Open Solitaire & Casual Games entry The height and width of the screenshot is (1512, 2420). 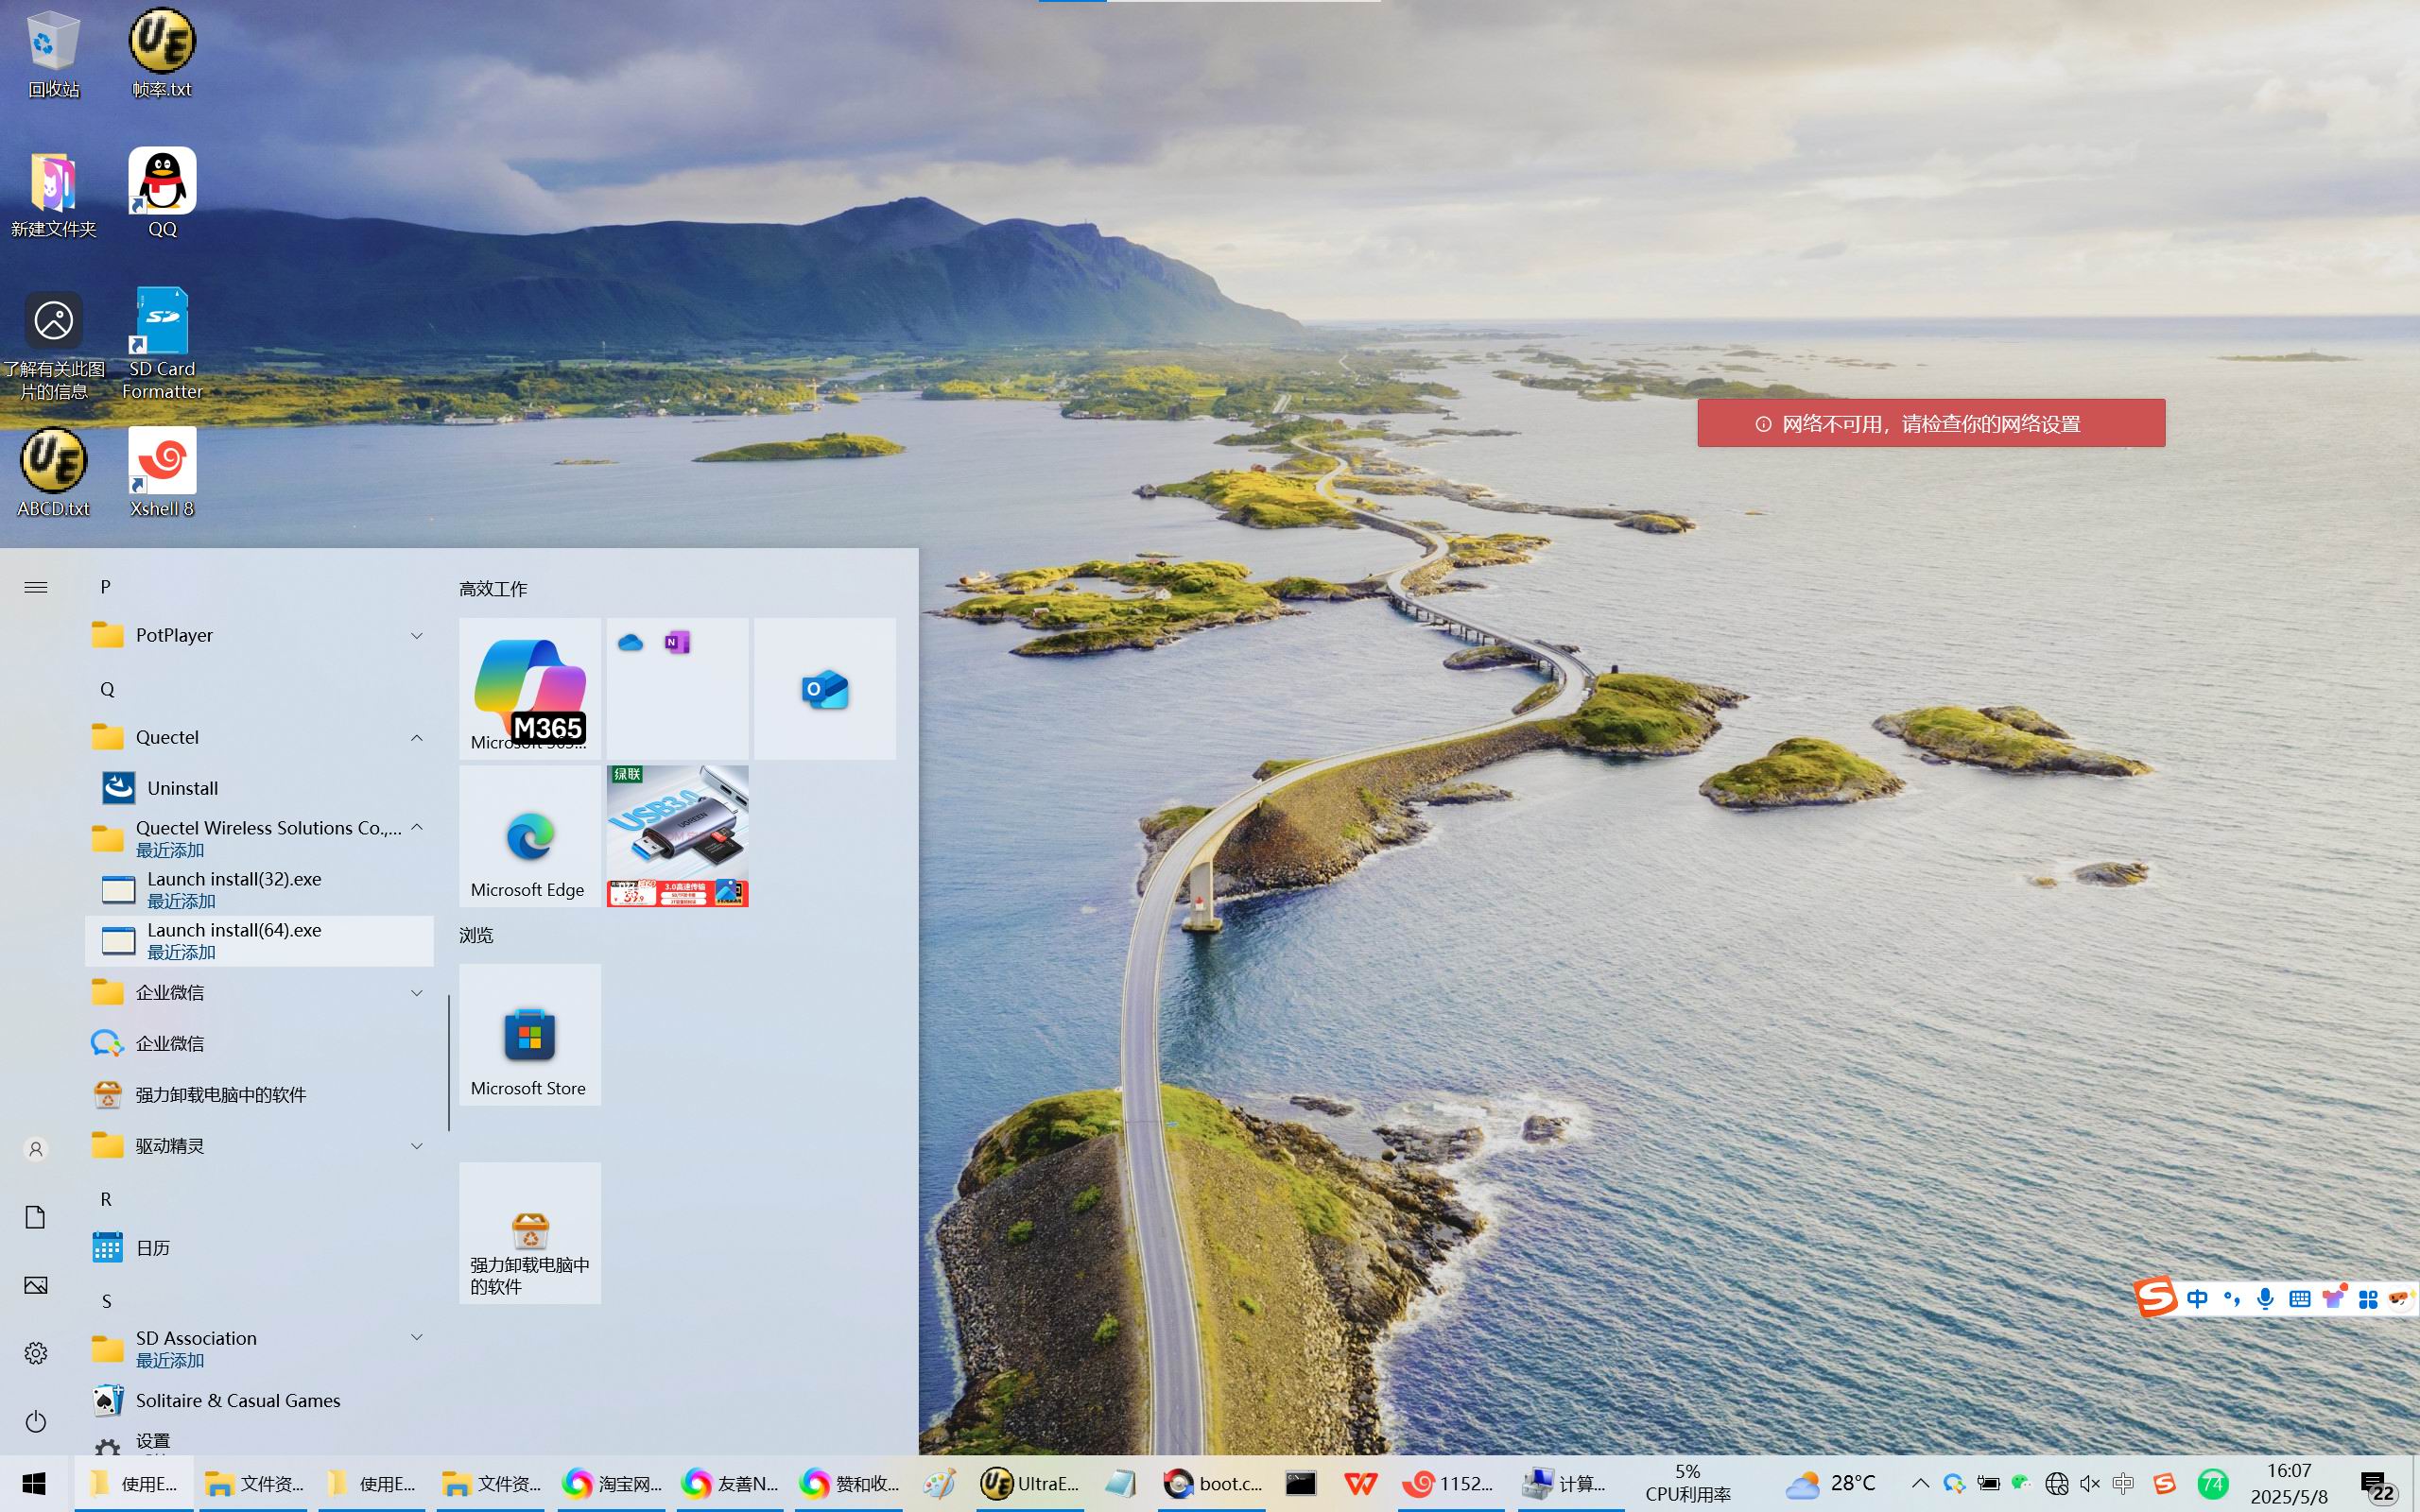click(x=237, y=1400)
